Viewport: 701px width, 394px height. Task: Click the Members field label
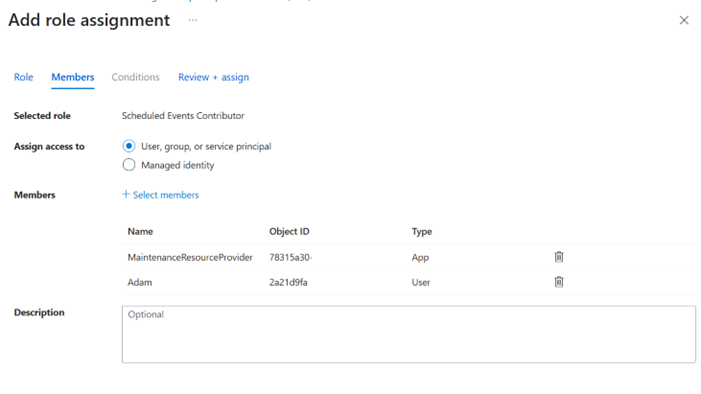(34, 195)
